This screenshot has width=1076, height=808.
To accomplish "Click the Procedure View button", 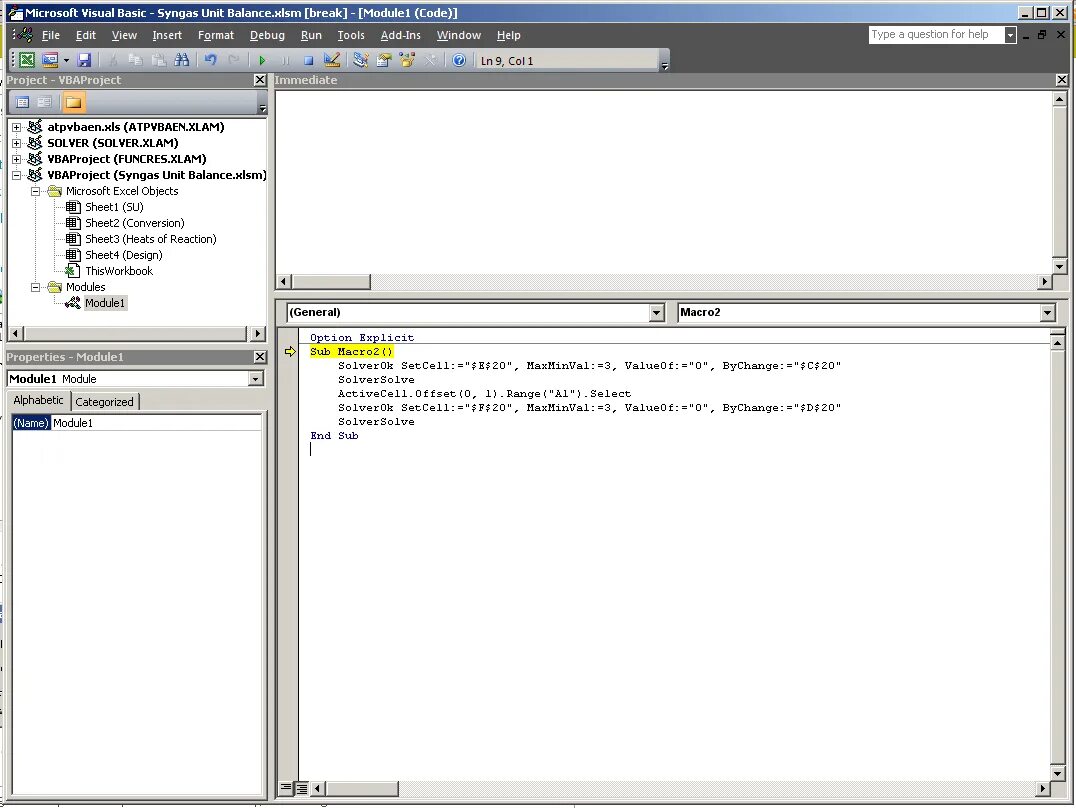I will [286, 788].
